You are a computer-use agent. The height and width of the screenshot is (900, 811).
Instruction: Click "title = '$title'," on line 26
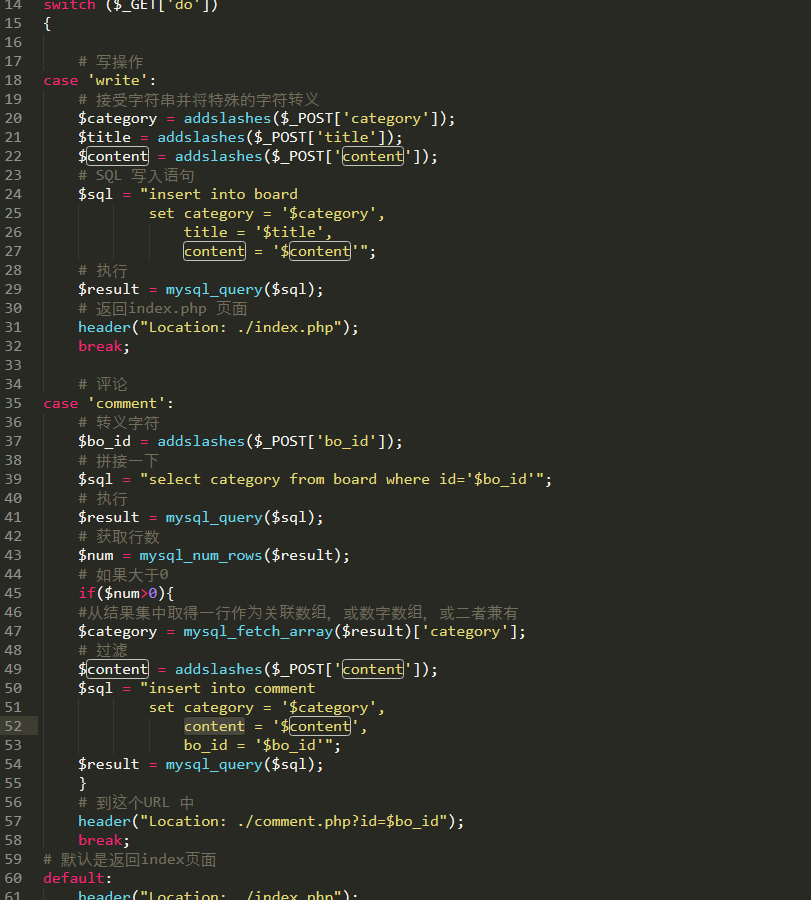click(258, 232)
